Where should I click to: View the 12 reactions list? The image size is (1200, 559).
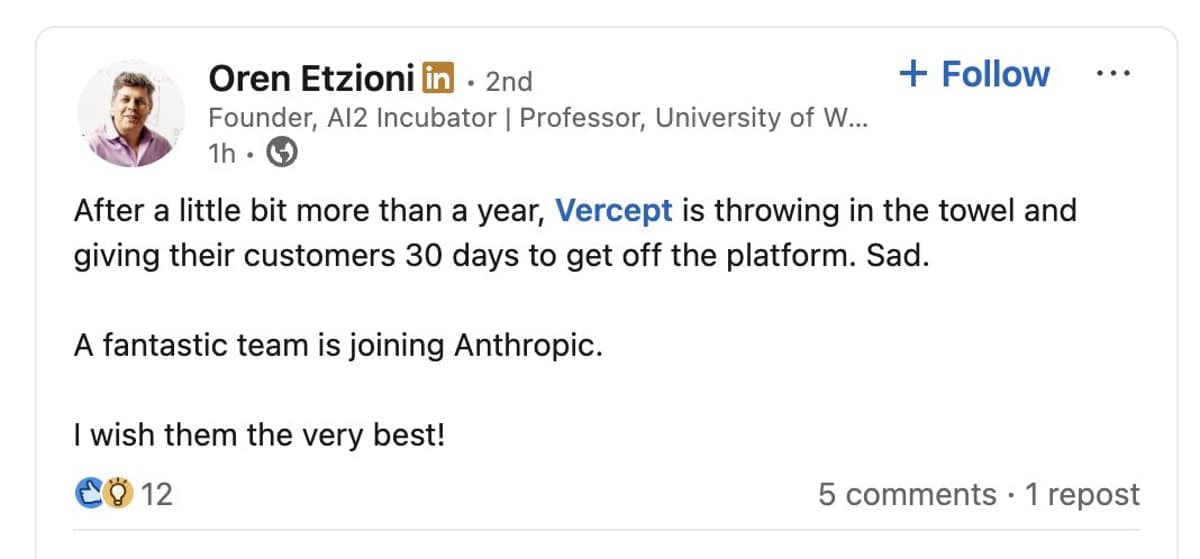[x=156, y=494]
